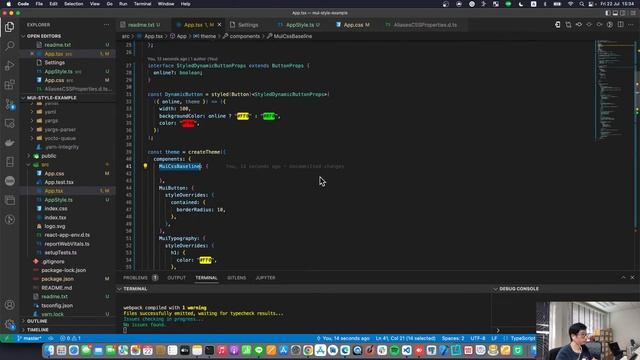
Task: Click the split editor right icon
Action: tap(620, 24)
